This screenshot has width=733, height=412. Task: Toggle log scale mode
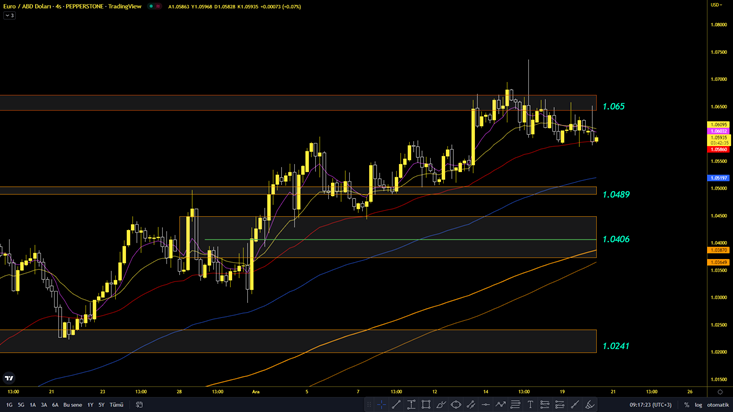point(698,405)
